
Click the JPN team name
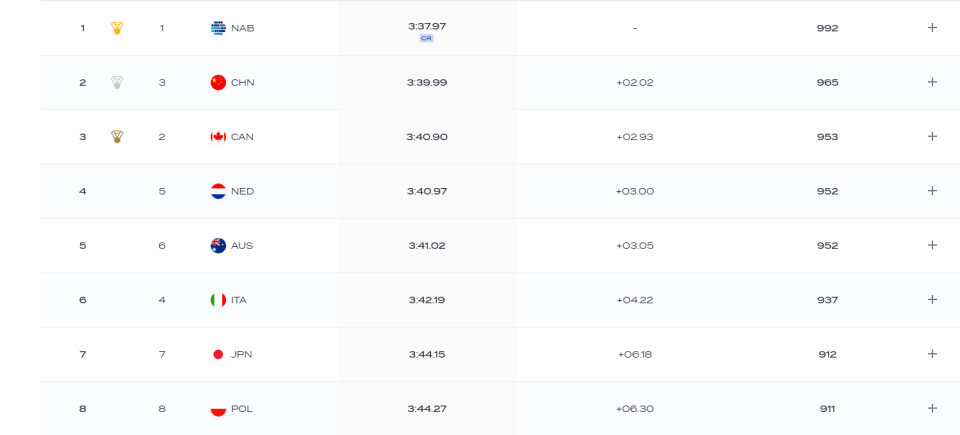[241, 354]
